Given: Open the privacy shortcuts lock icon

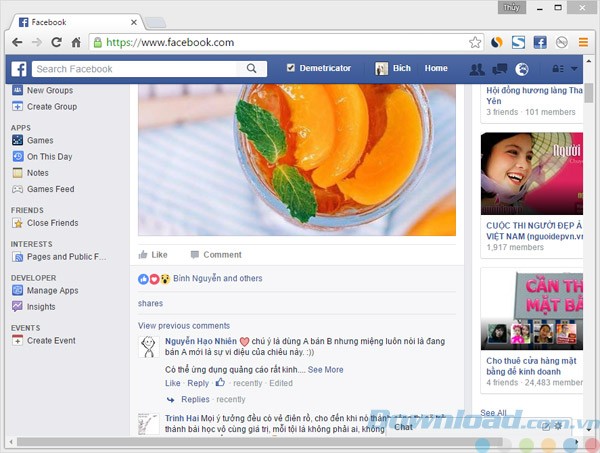Looking at the screenshot, I should 558,69.
